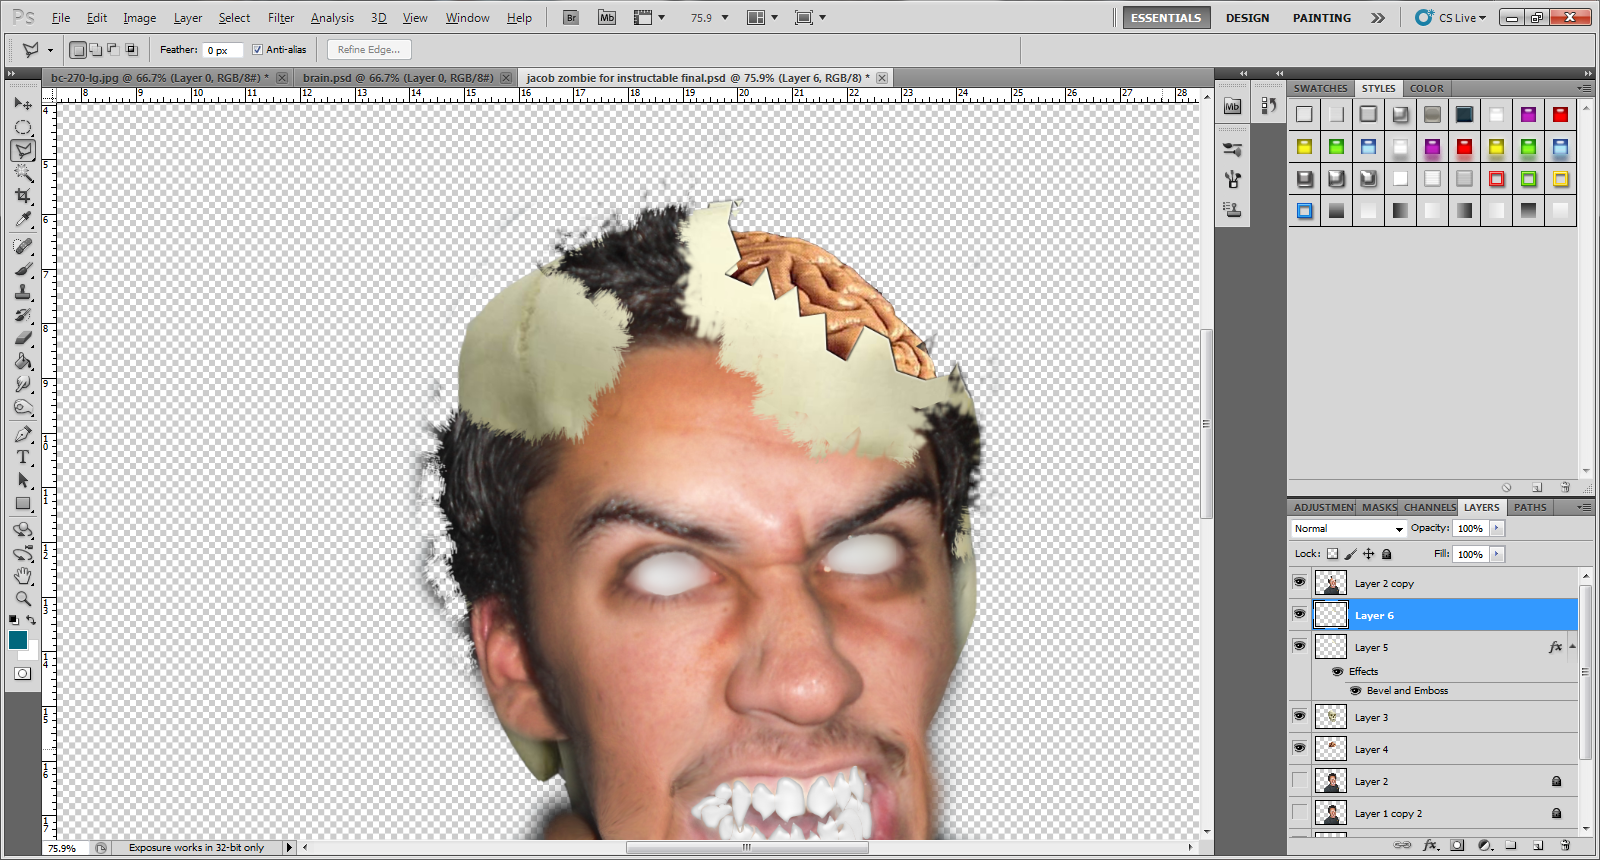Select the Rectangle shape tool

click(23, 503)
